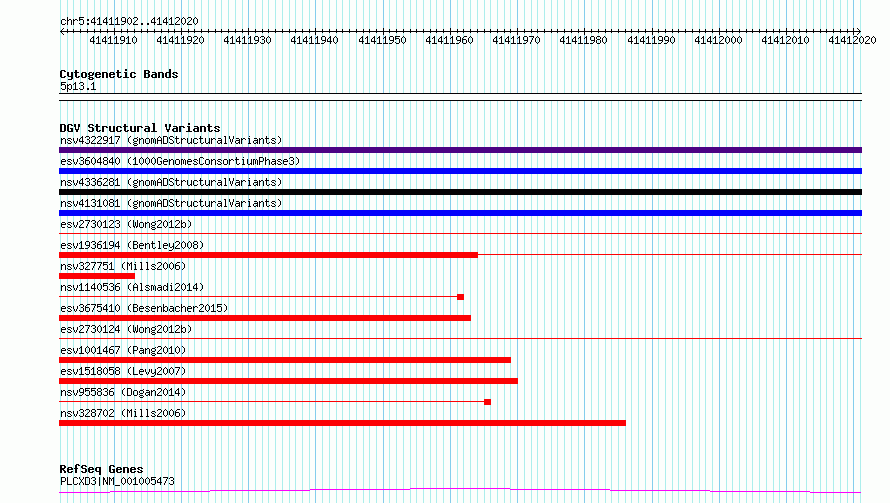Click the red esv1001467 variant bar
This screenshot has height=503, width=890.
click(285, 360)
